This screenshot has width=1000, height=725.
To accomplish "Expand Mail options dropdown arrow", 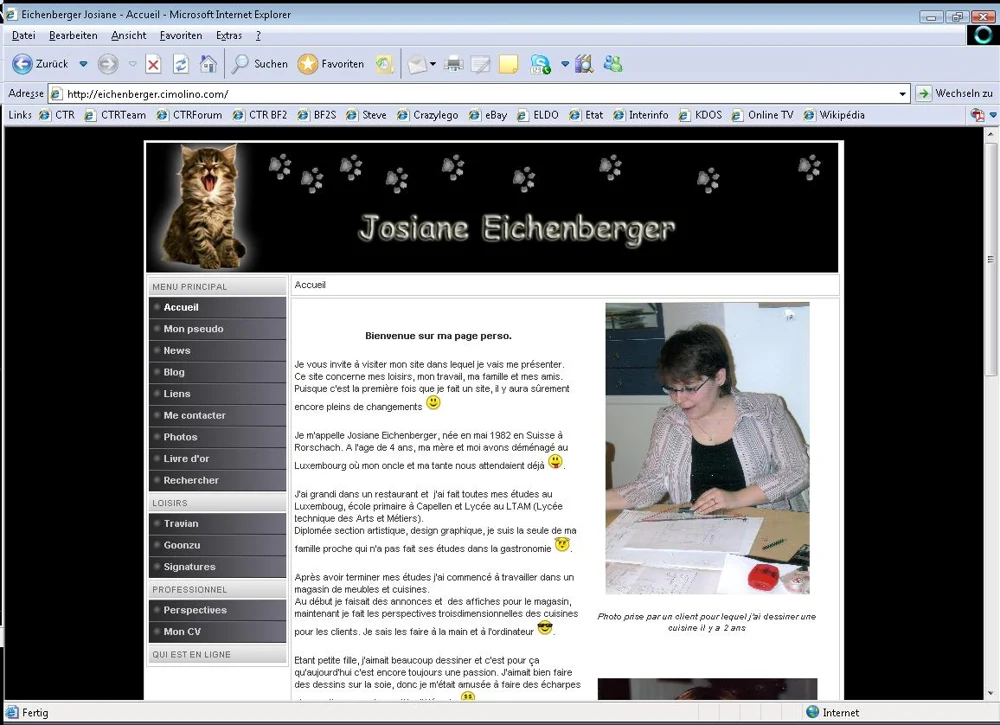I will point(433,64).
